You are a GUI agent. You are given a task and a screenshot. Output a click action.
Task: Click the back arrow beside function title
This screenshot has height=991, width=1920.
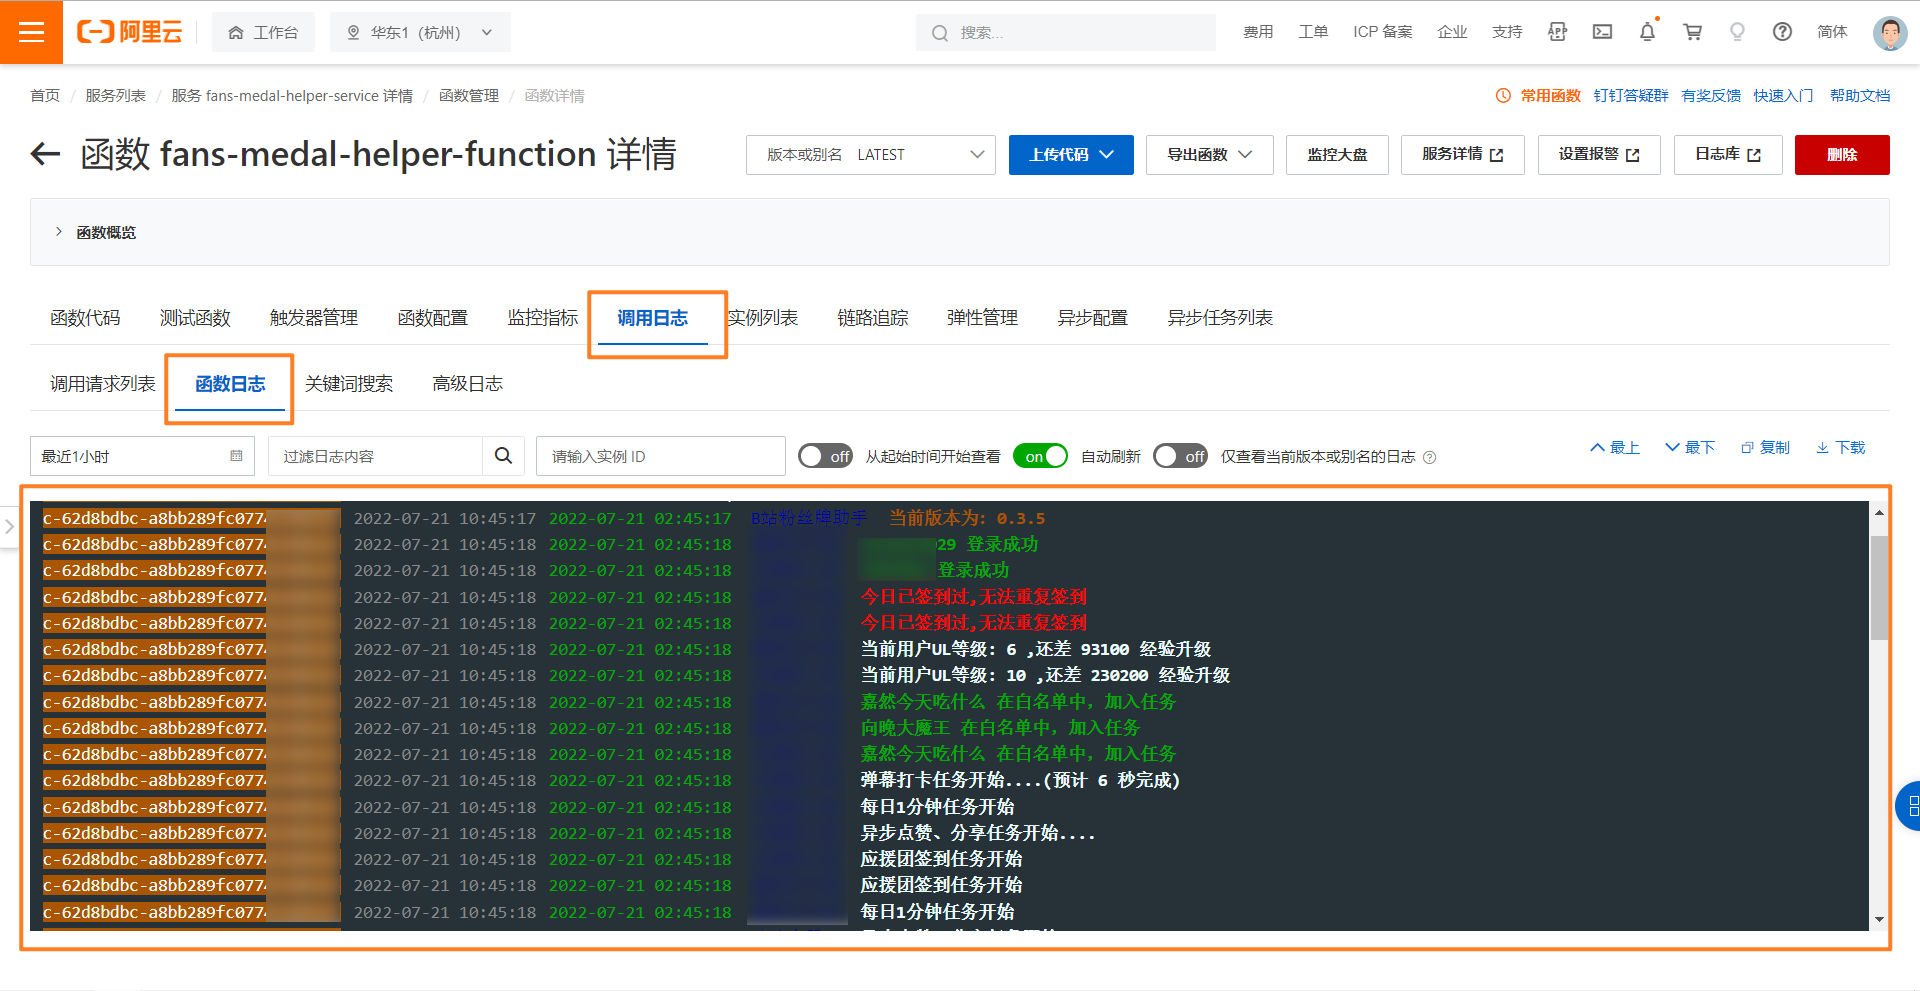(x=45, y=154)
